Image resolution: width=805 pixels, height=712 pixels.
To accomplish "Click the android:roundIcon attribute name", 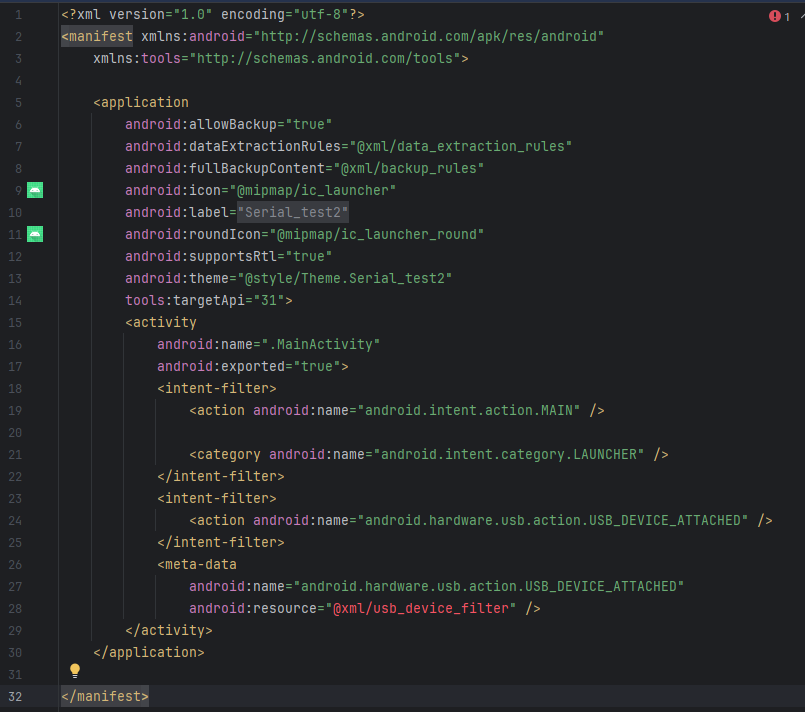I will [193, 235].
